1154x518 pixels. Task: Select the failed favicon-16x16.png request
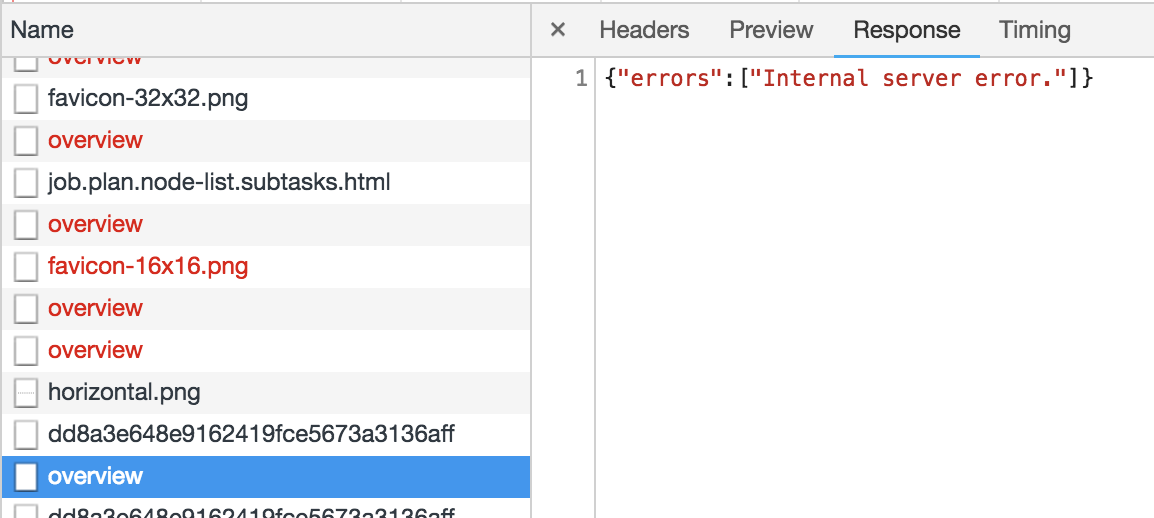[148, 267]
